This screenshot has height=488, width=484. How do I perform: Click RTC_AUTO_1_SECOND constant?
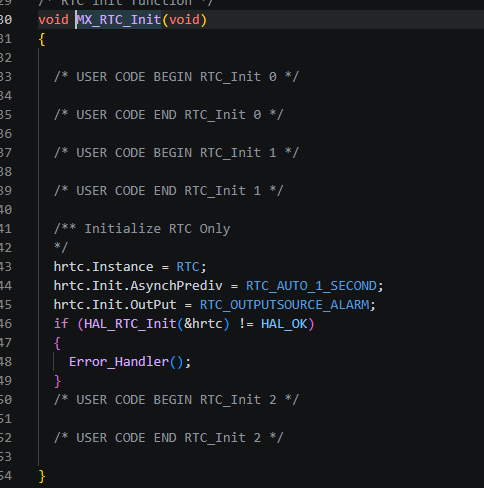[311, 286]
